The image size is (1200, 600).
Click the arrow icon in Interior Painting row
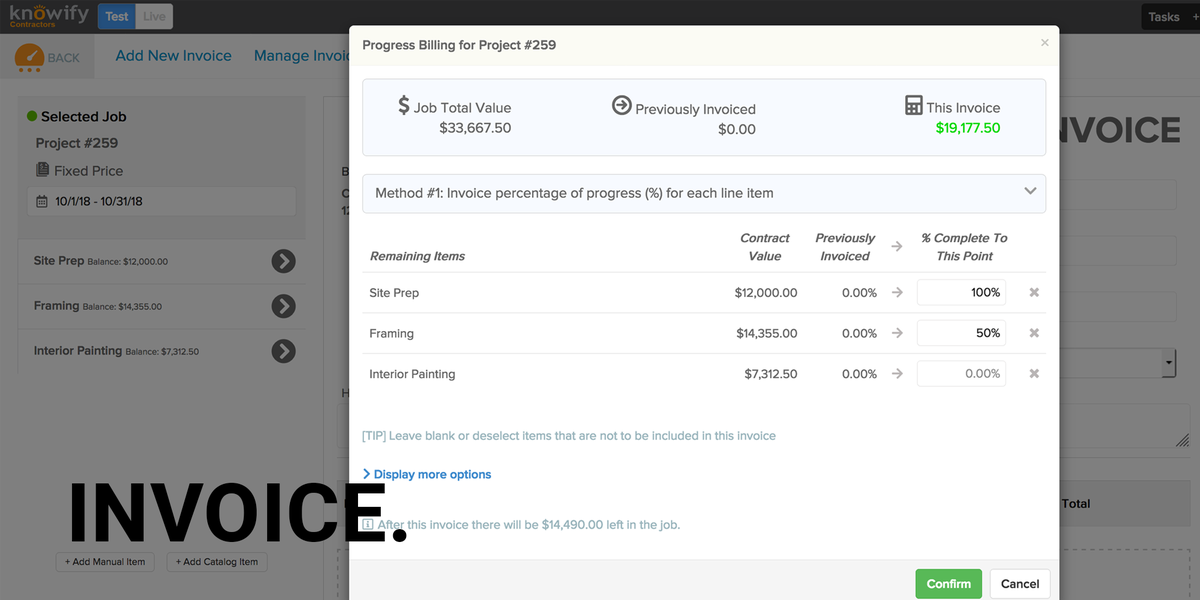pyautogui.click(x=897, y=374)
